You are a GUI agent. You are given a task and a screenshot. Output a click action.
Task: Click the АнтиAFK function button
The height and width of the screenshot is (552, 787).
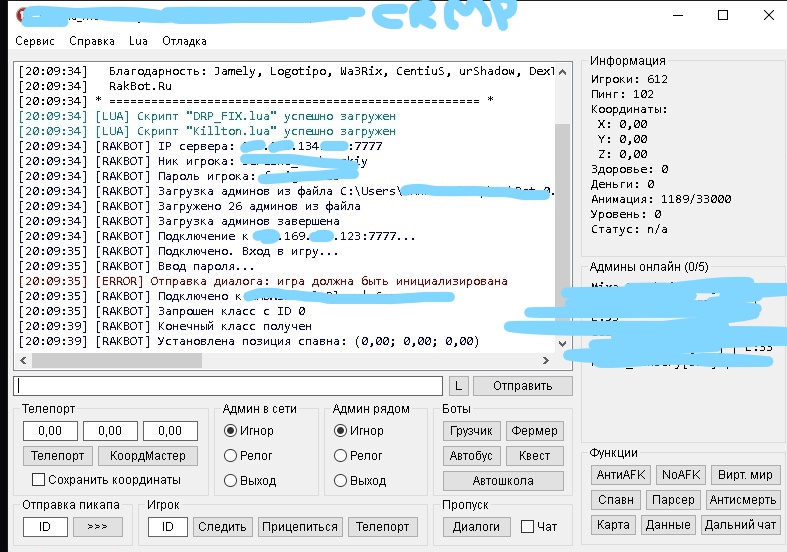621,474
